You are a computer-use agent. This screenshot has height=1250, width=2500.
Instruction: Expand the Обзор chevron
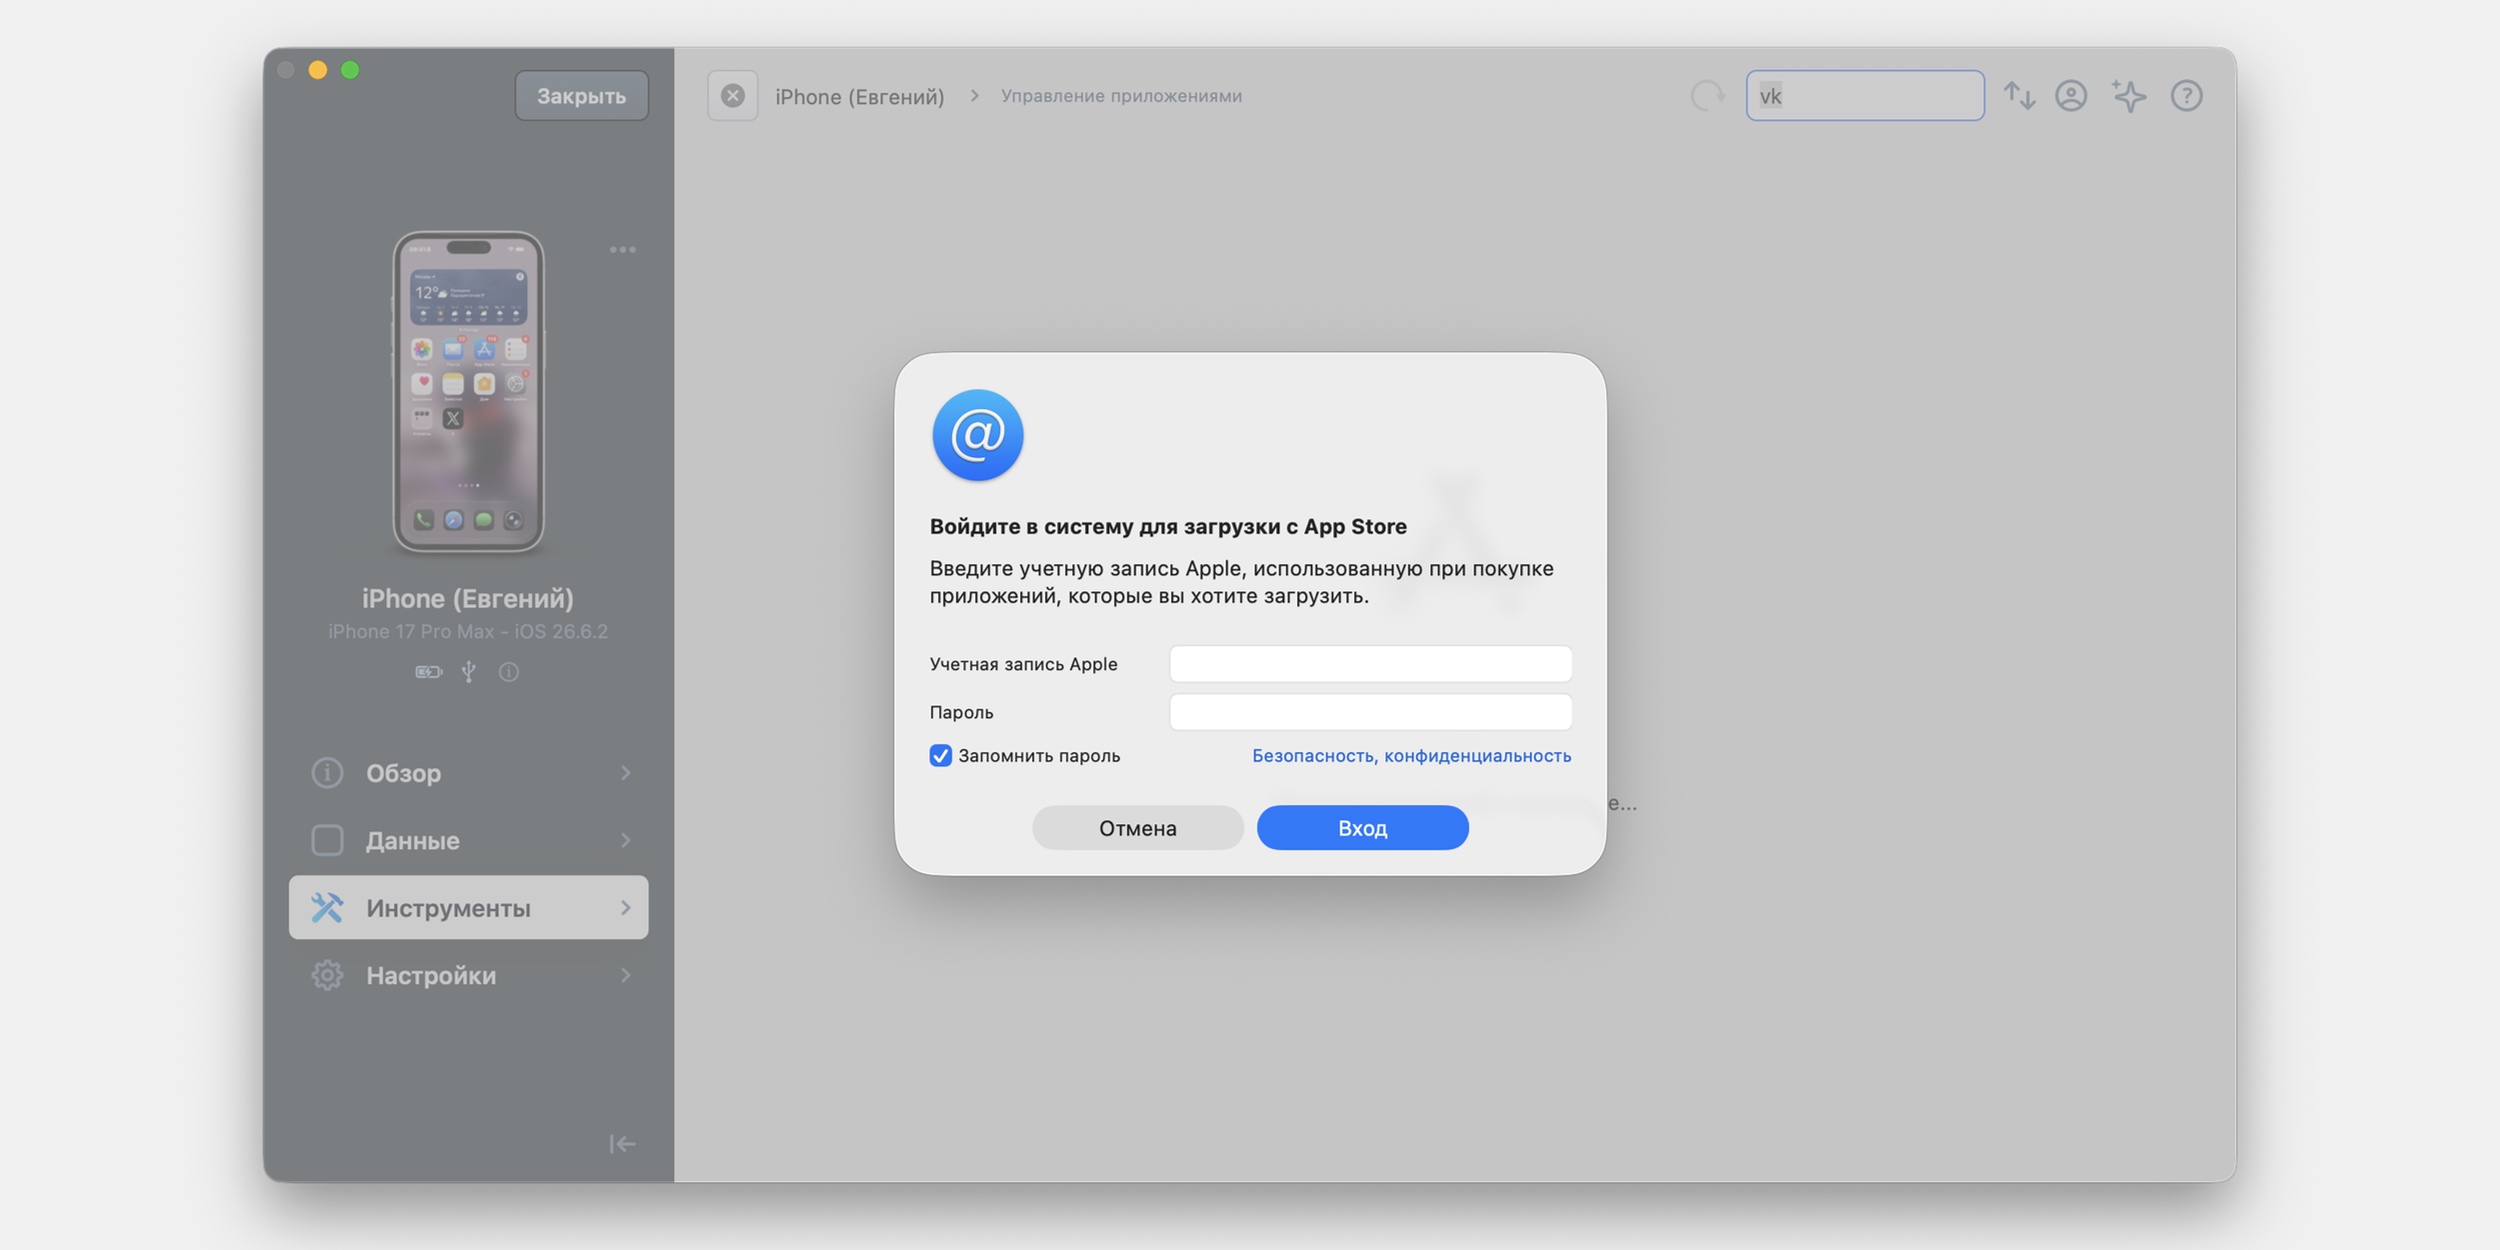(x=626, y=773)
